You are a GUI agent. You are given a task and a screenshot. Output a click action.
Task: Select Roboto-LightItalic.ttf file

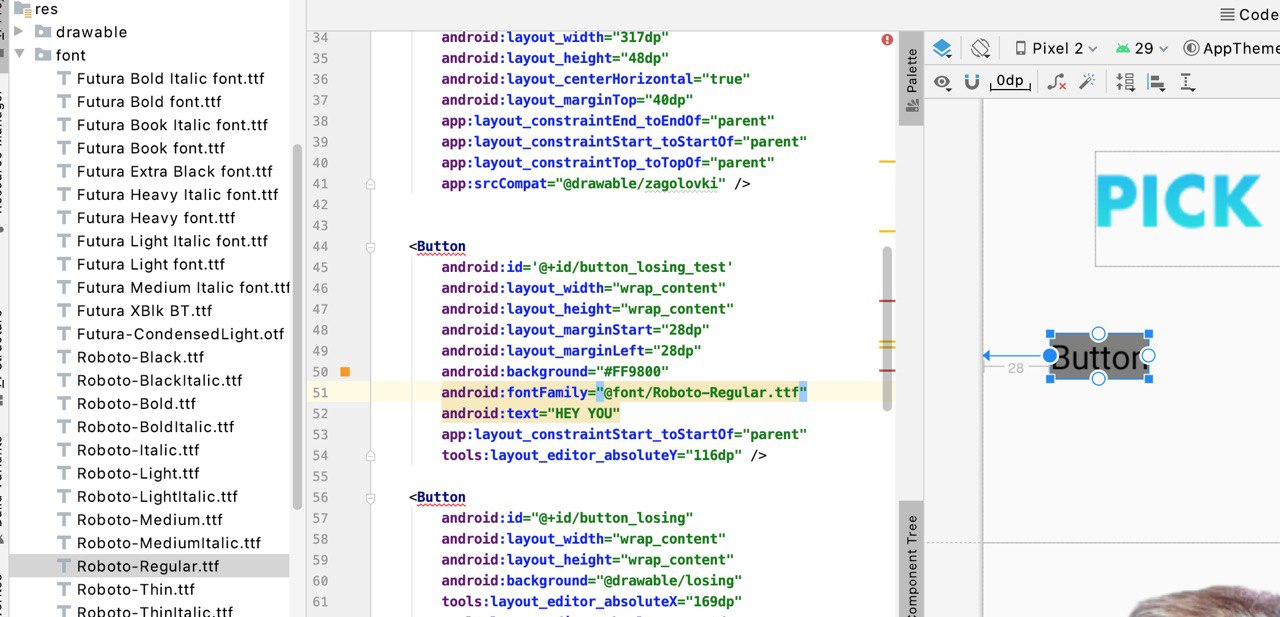(x=157, y=496)
